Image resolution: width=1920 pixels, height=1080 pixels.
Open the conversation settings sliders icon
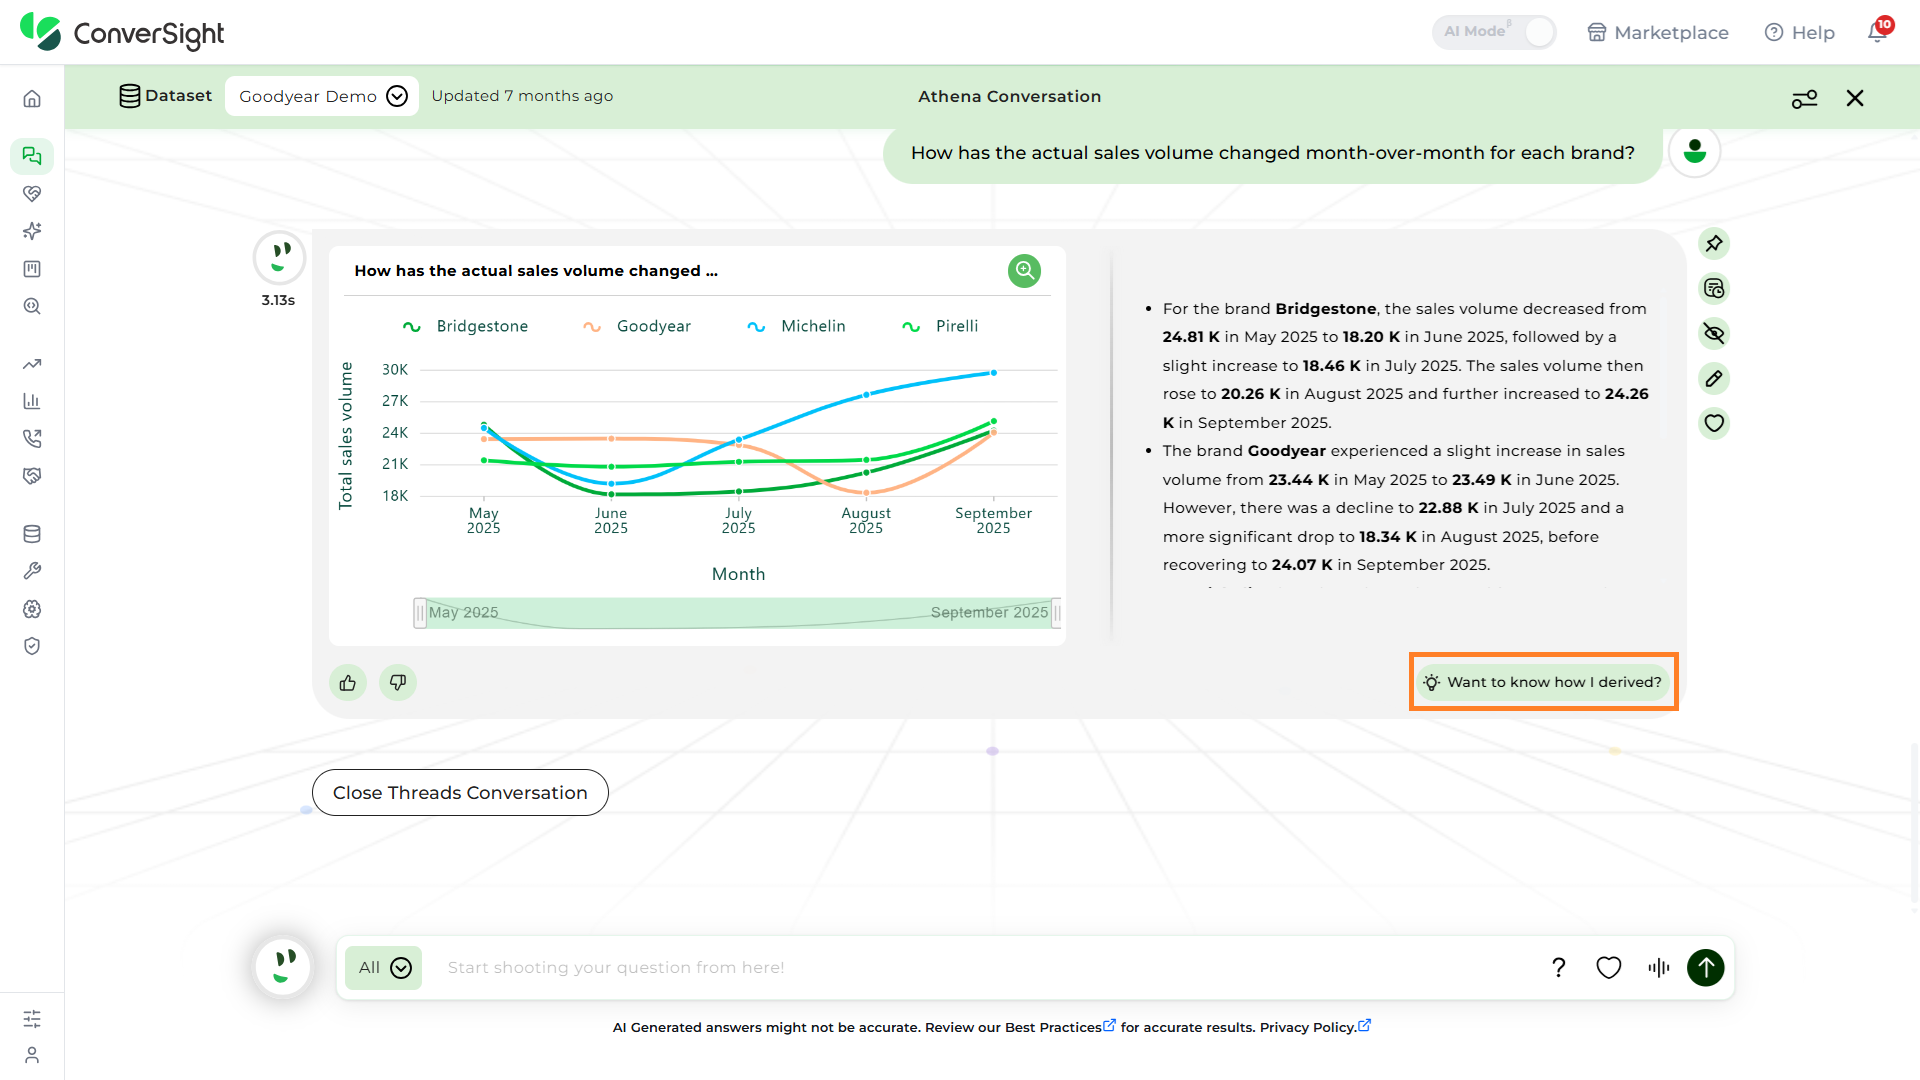1804,98
